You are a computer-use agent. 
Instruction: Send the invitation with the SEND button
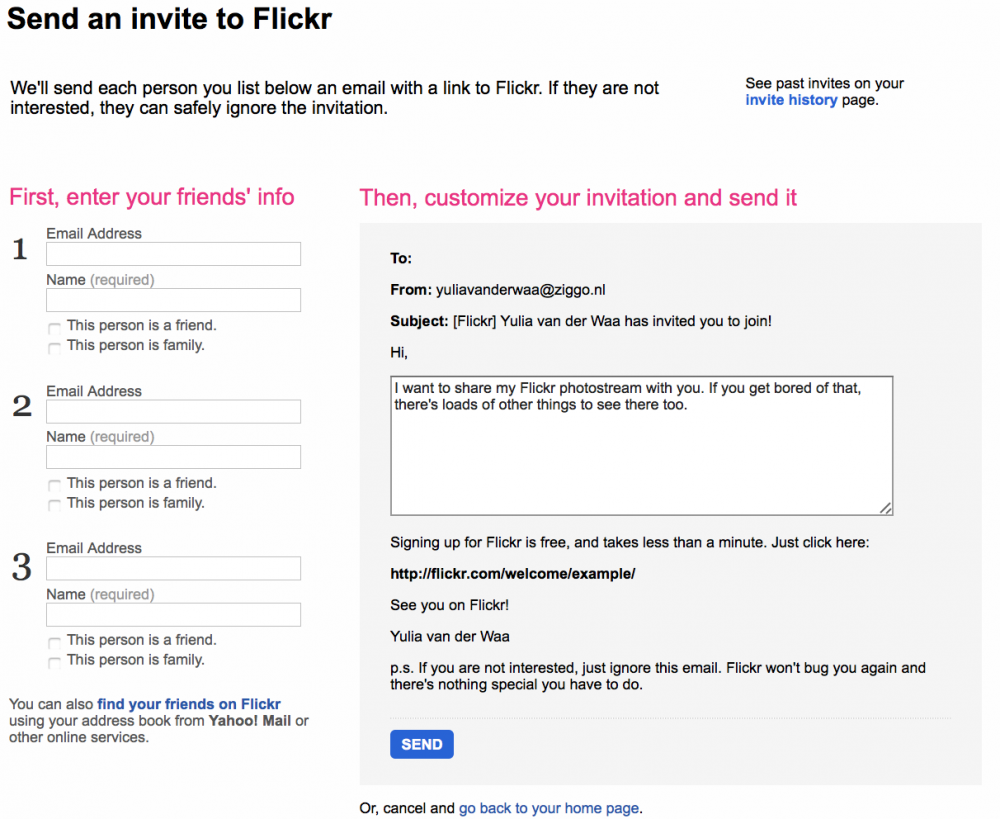coord(422,744)
